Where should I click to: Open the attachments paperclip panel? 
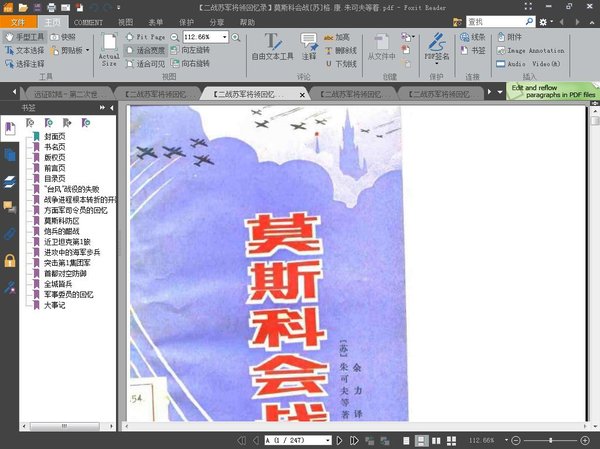tap(9, 233)
